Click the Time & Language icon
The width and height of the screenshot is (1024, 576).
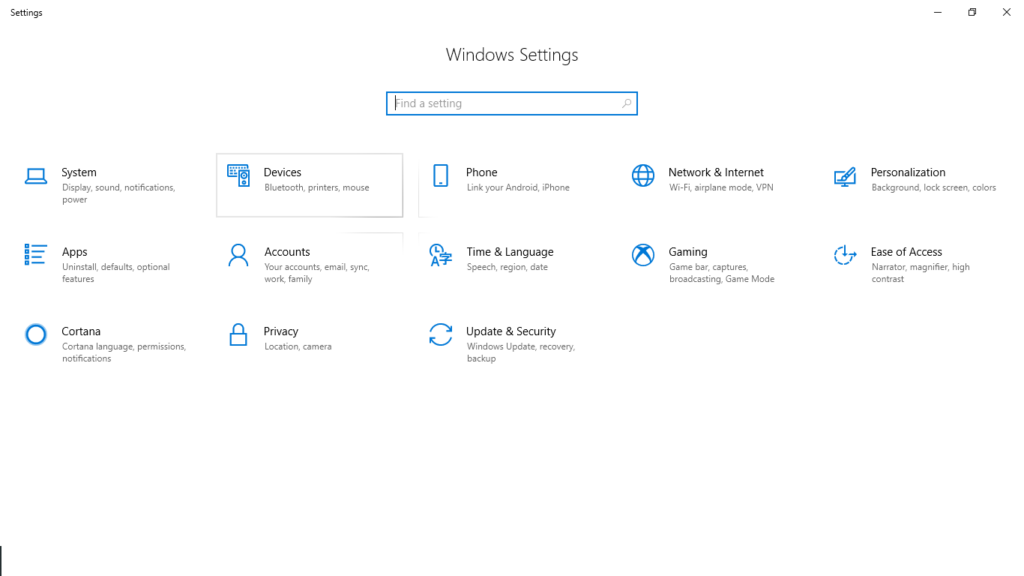[x=441, y=255]
